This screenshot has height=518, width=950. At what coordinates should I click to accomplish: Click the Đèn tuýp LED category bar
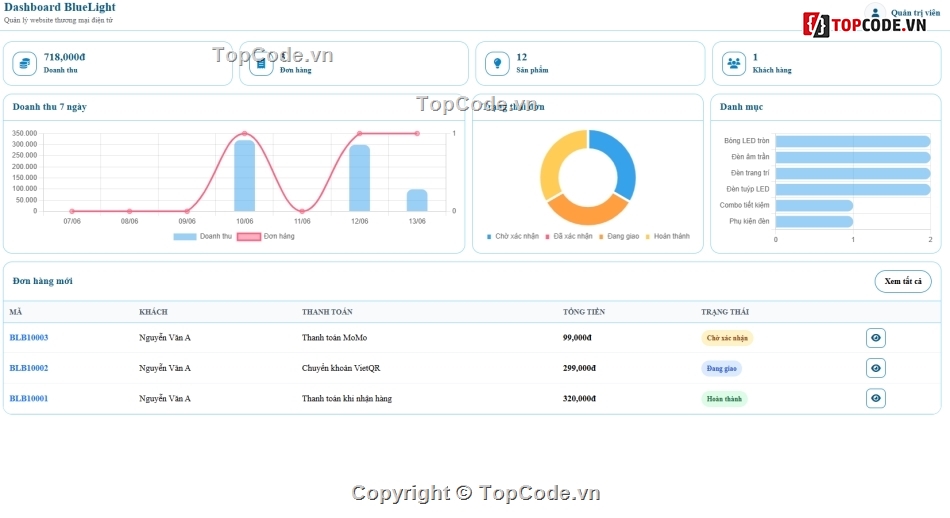[852, 190]
